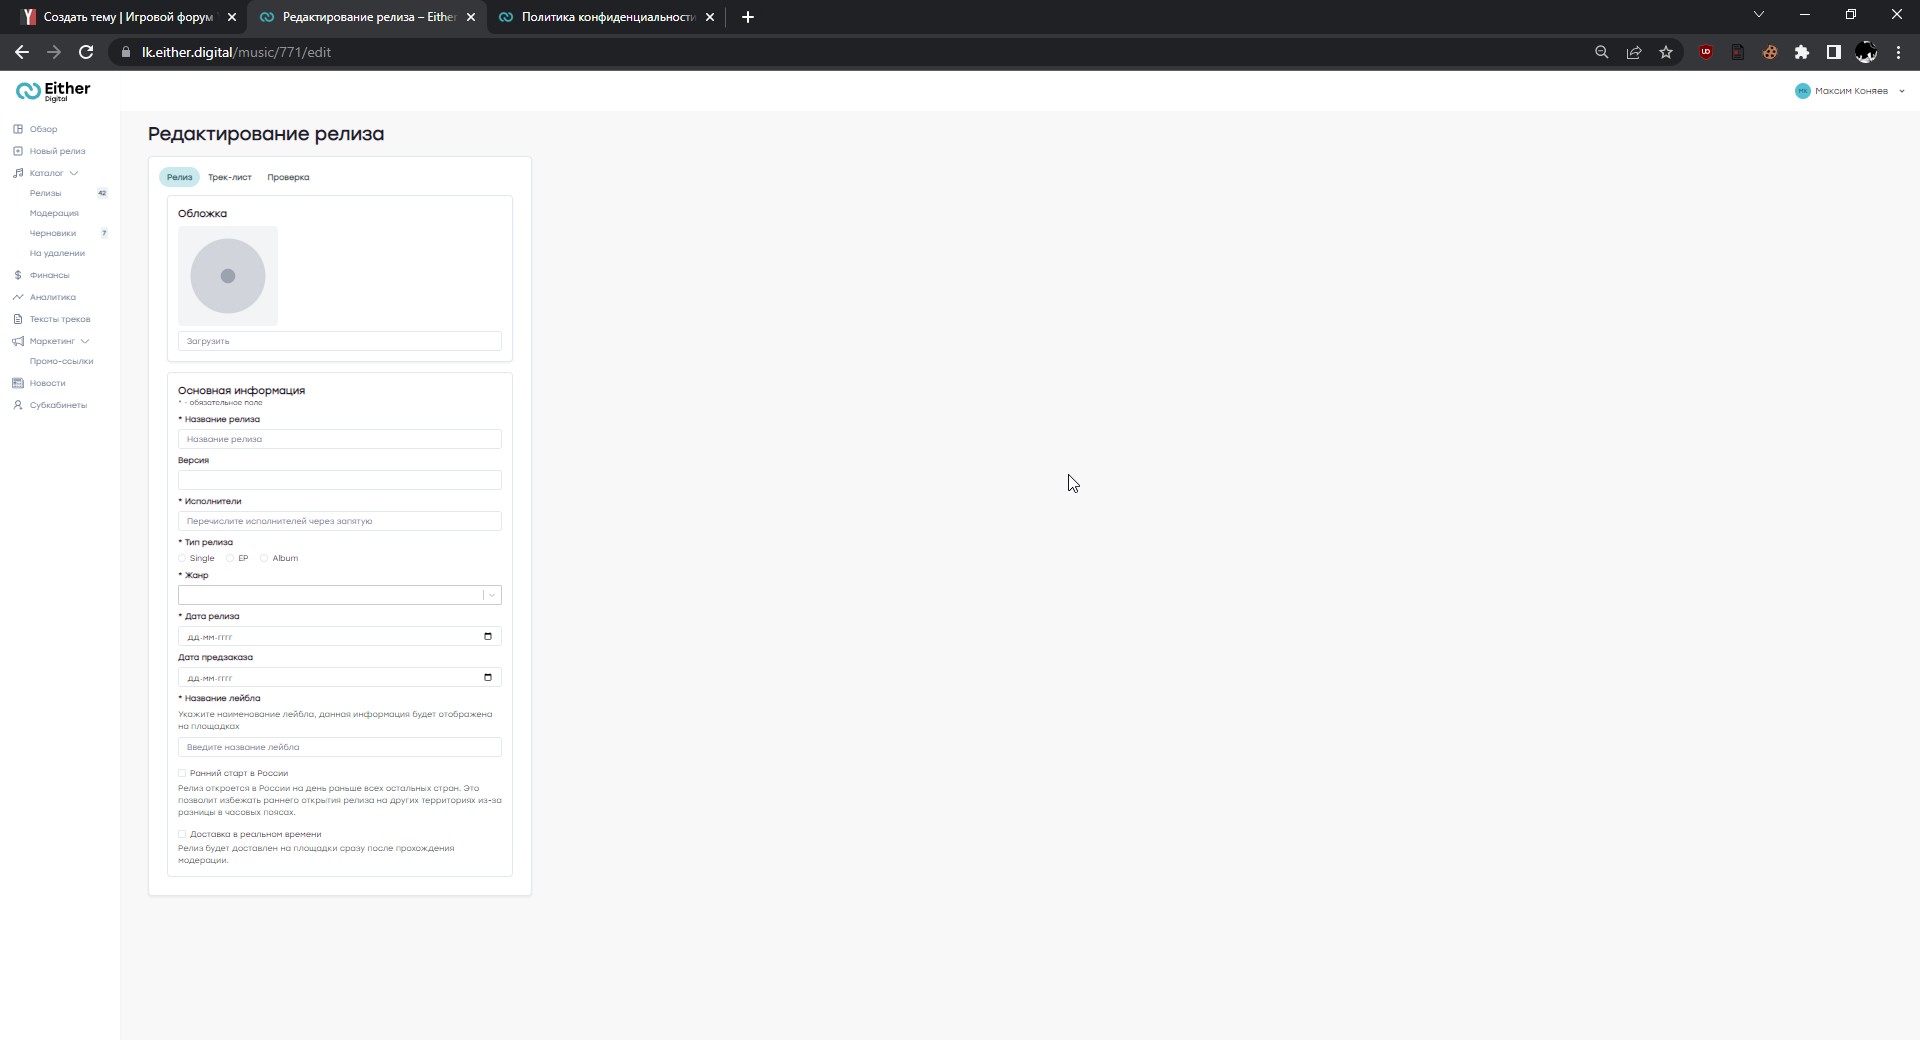The image size is (1920, 1040).
Task: Click the МК user avatar
Action: coord(1803,91)
